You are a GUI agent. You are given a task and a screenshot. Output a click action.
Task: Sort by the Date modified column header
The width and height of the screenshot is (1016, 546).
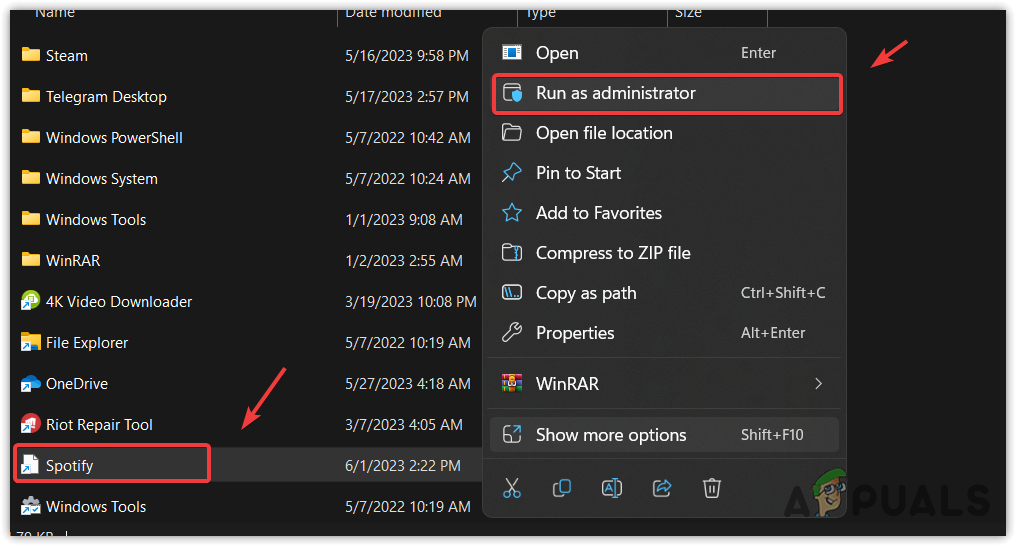click(393, 12)
